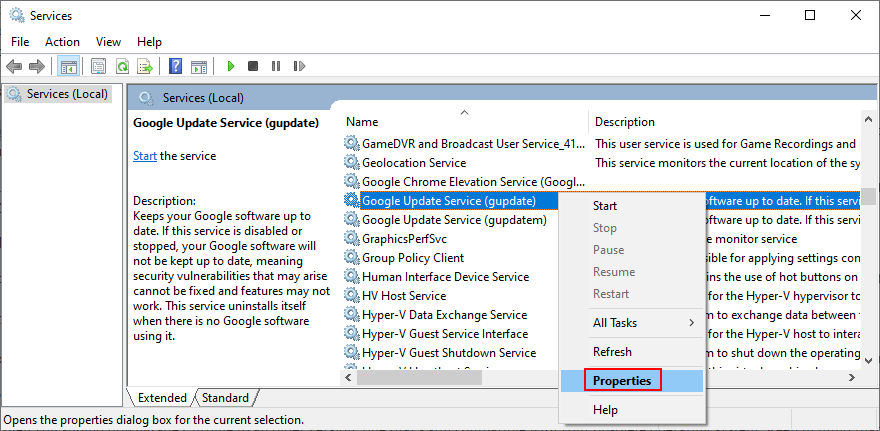Click the Back arrow toolbar icon
This screenshot has height=431, width=880.
point(14,66)
